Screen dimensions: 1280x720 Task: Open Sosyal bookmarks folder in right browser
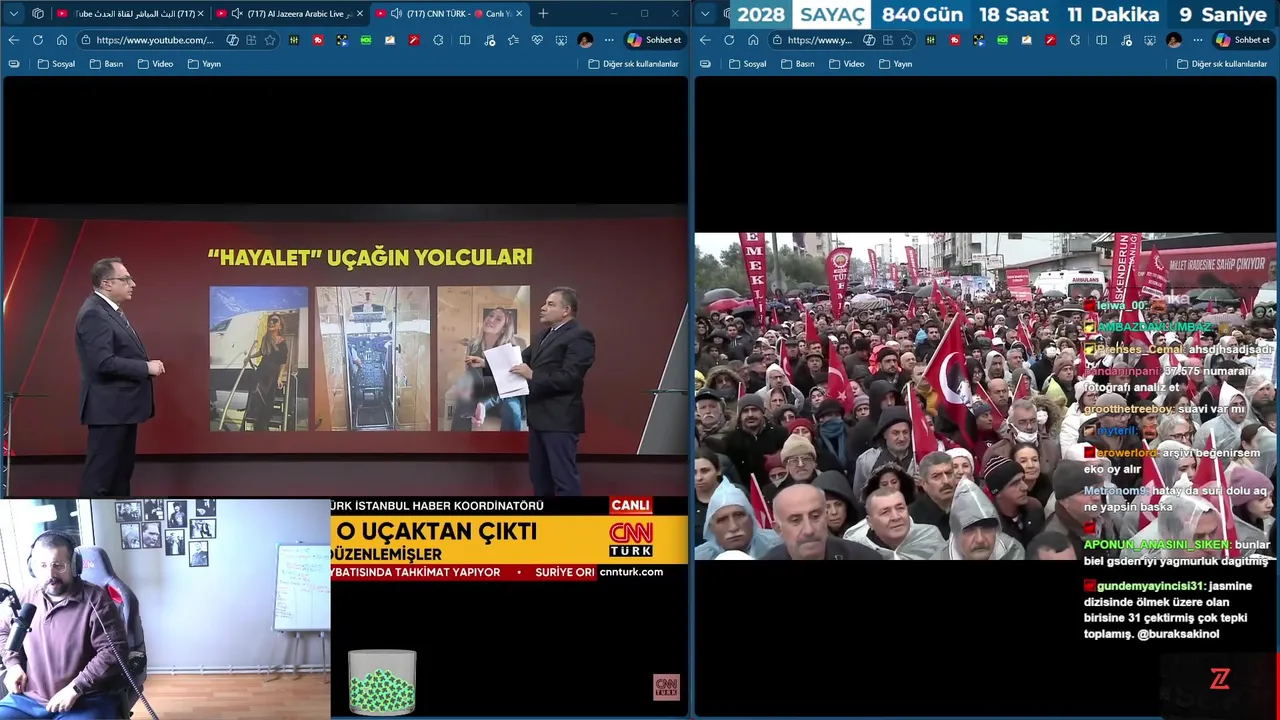[x=748, y=64]
